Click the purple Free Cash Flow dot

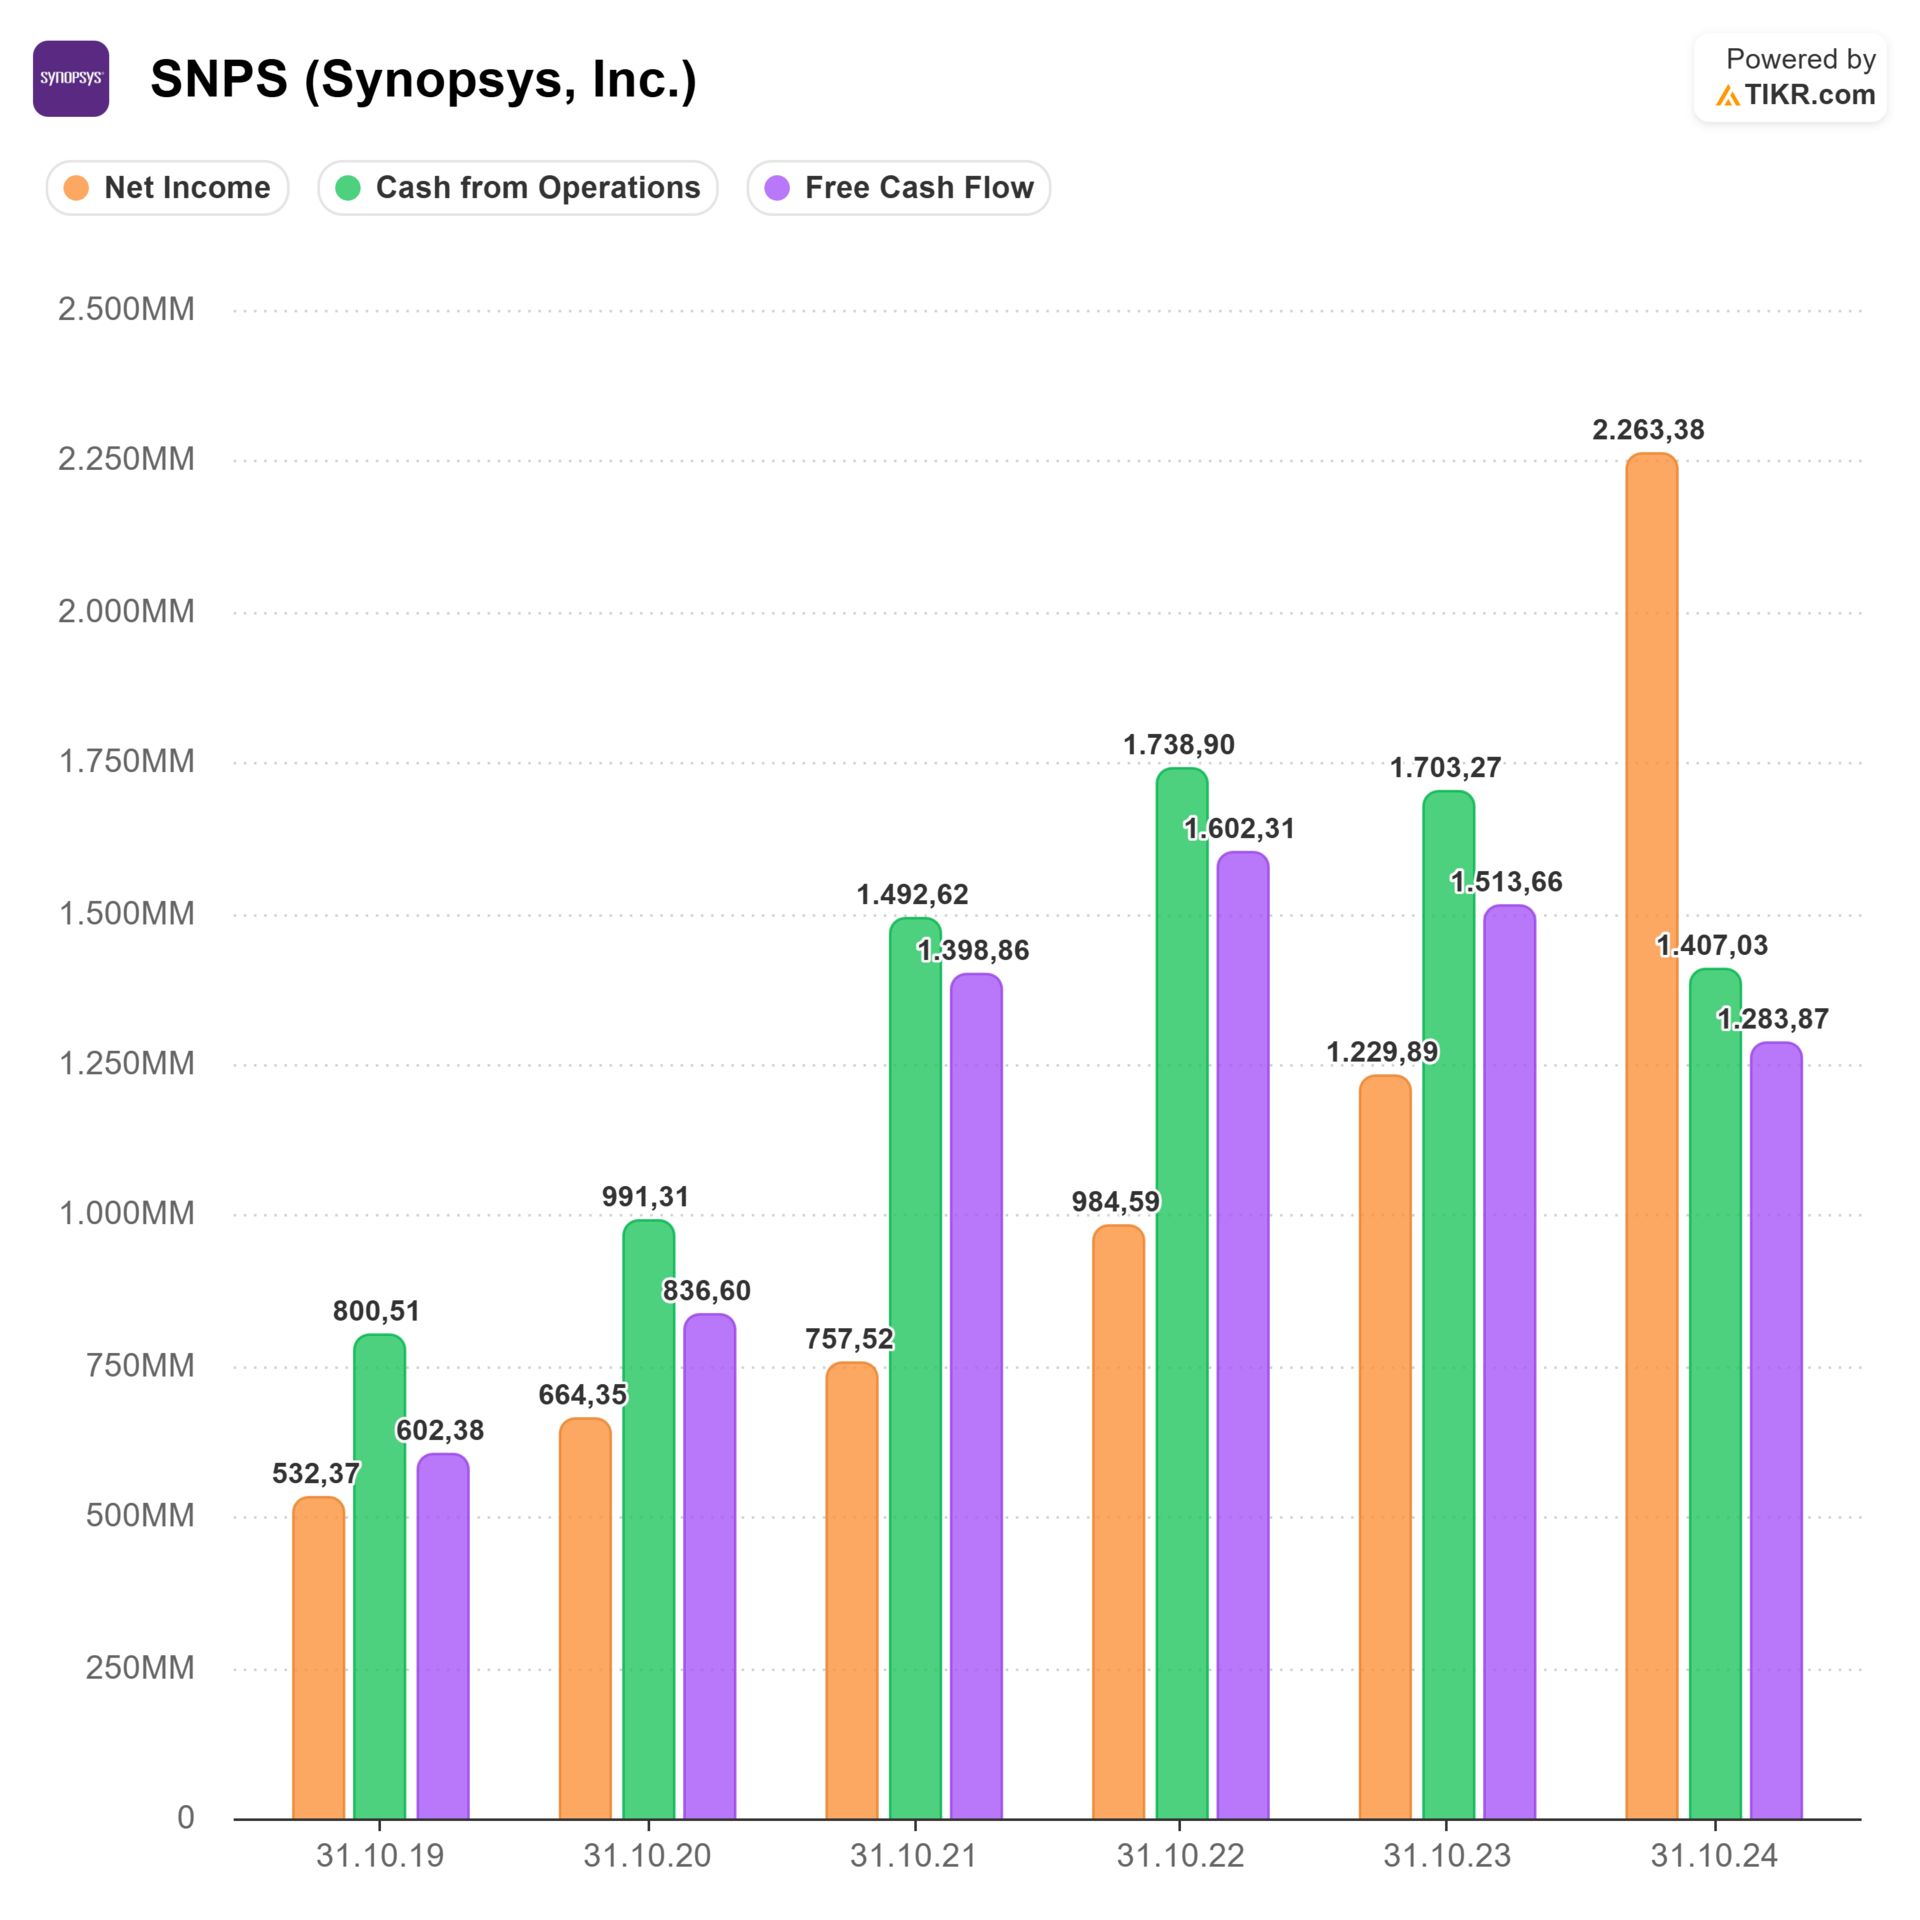tap(777, 188)
